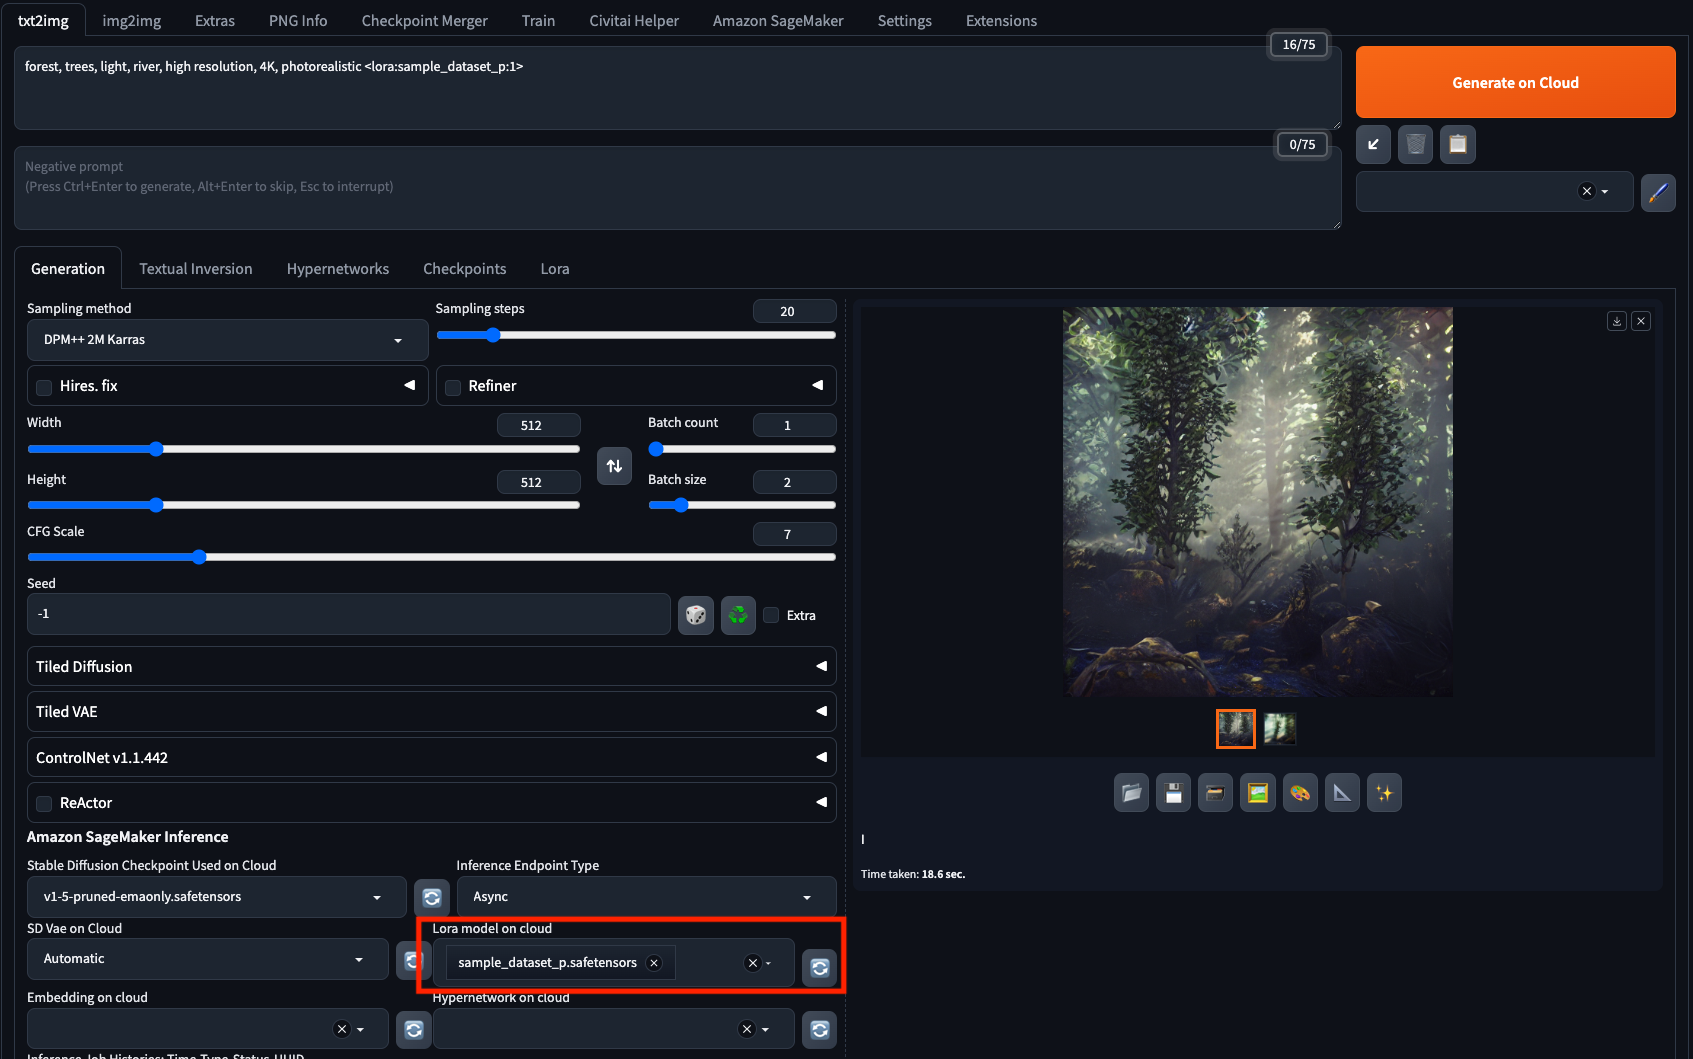Open the Settings tab
The height and width of the screenshot is (1059, 1693).
point(905,20)
